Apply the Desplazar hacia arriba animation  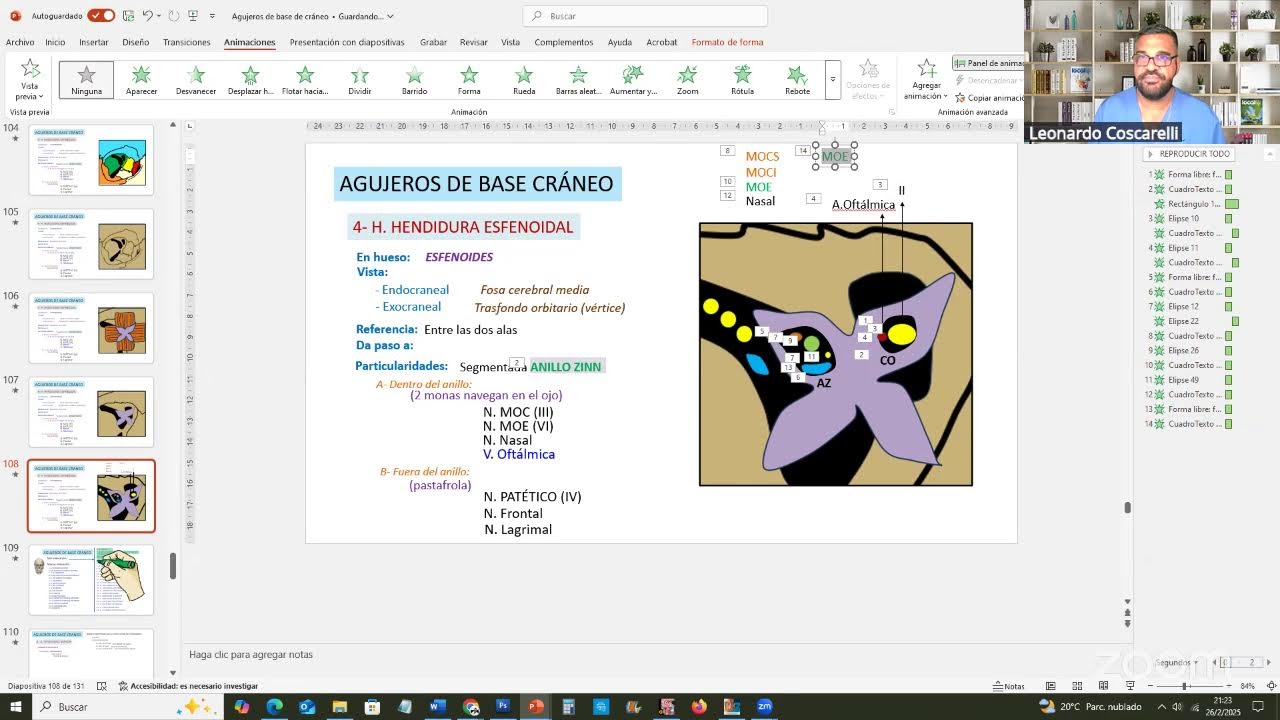[250, 80]
